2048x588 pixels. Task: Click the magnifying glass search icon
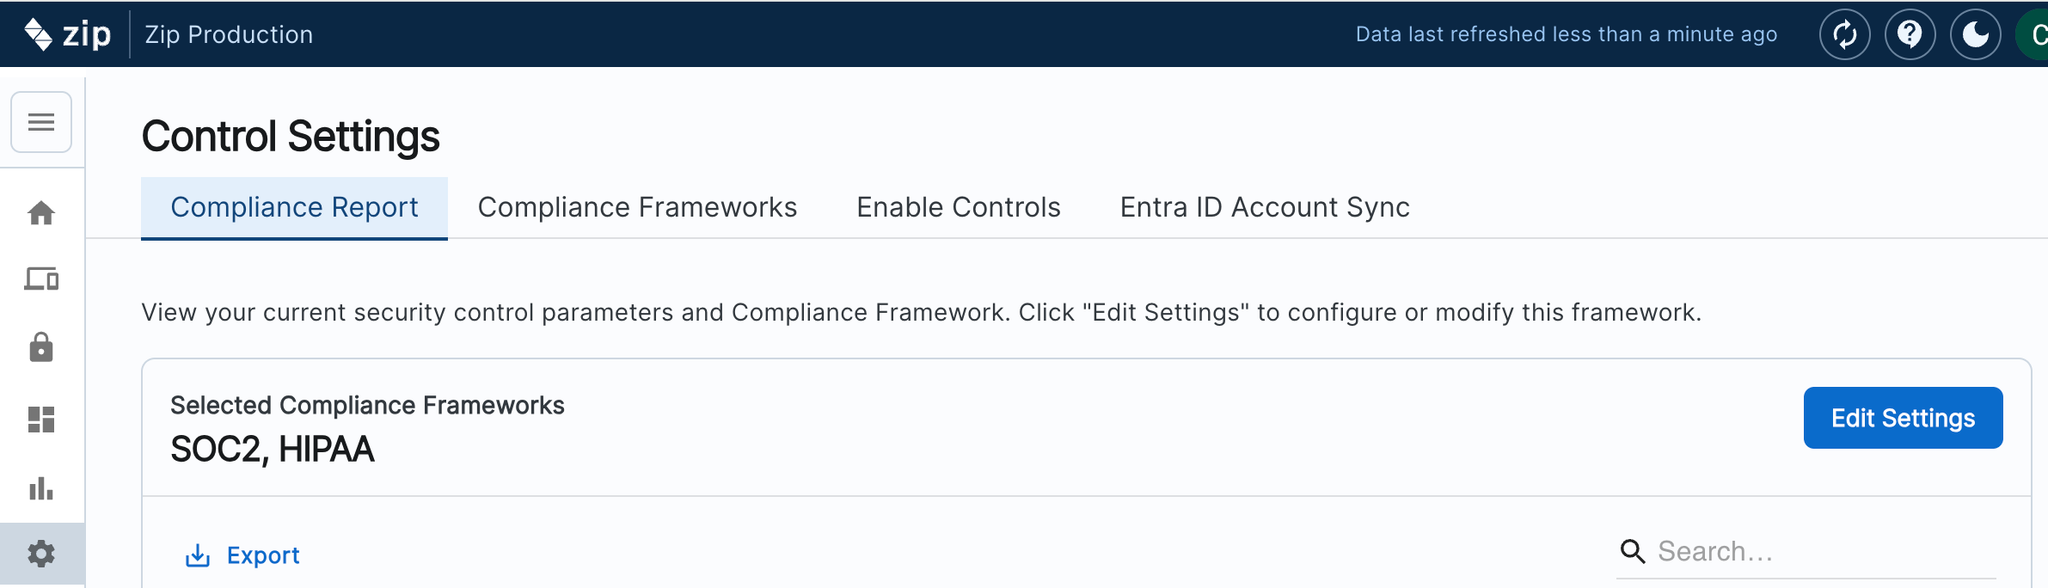point(1632,551)
